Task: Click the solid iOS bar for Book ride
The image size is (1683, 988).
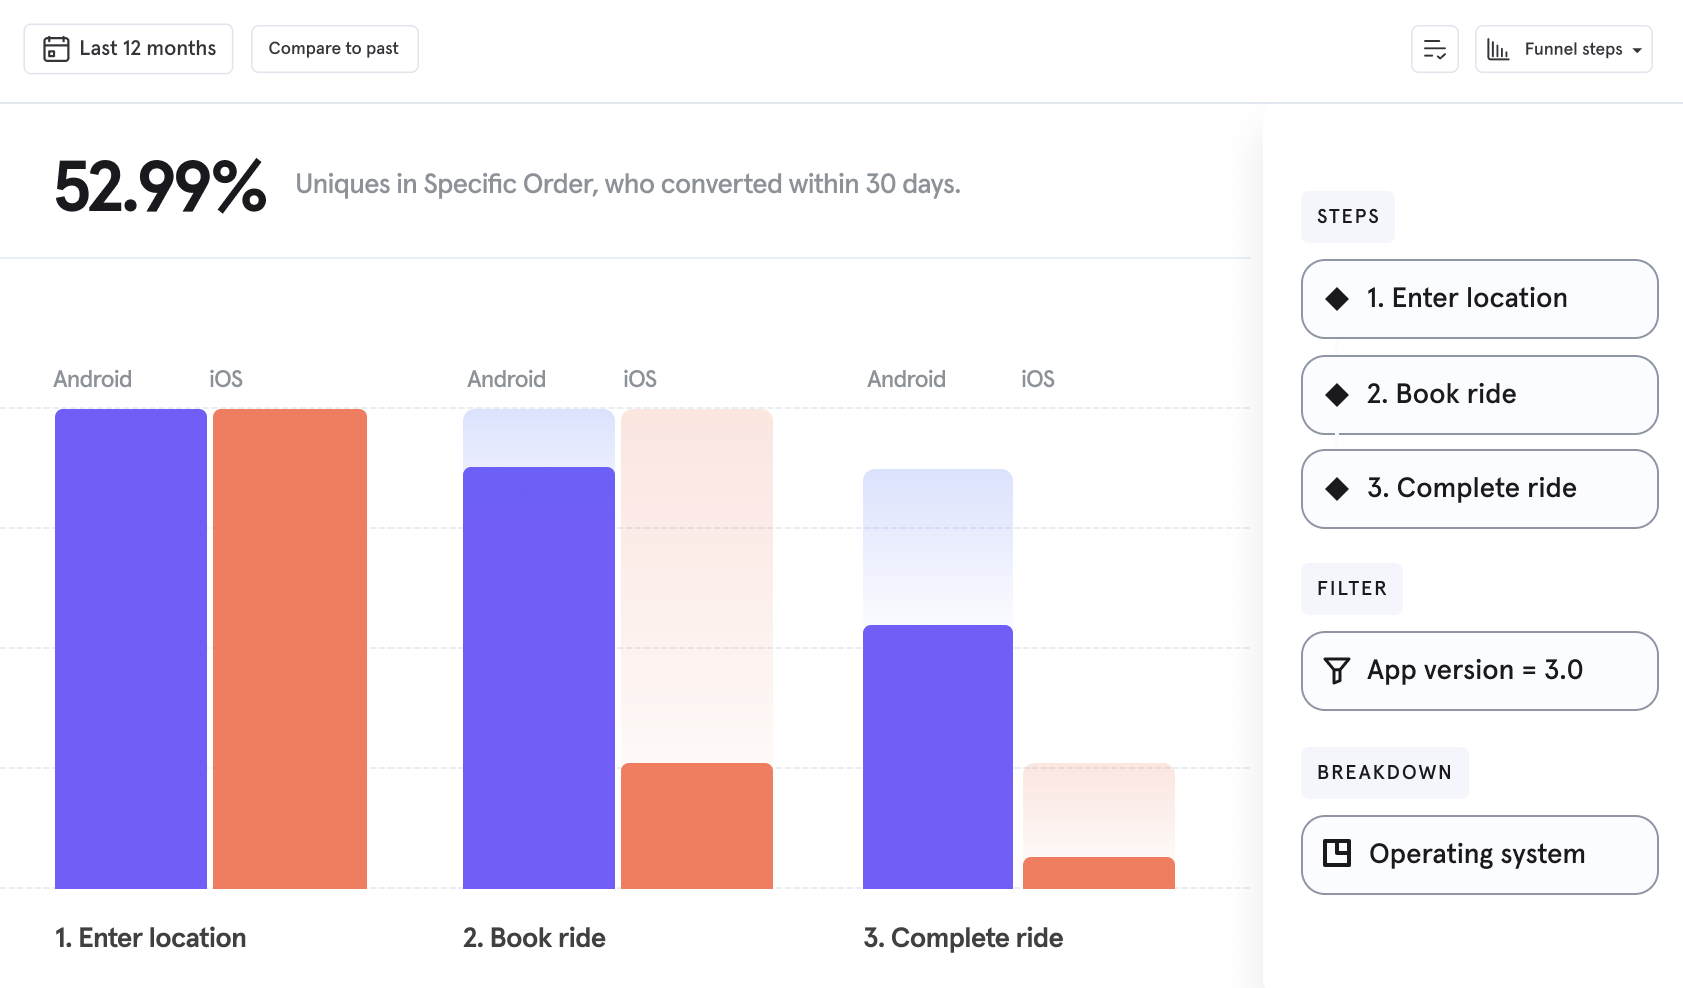Action: [697, 826]
